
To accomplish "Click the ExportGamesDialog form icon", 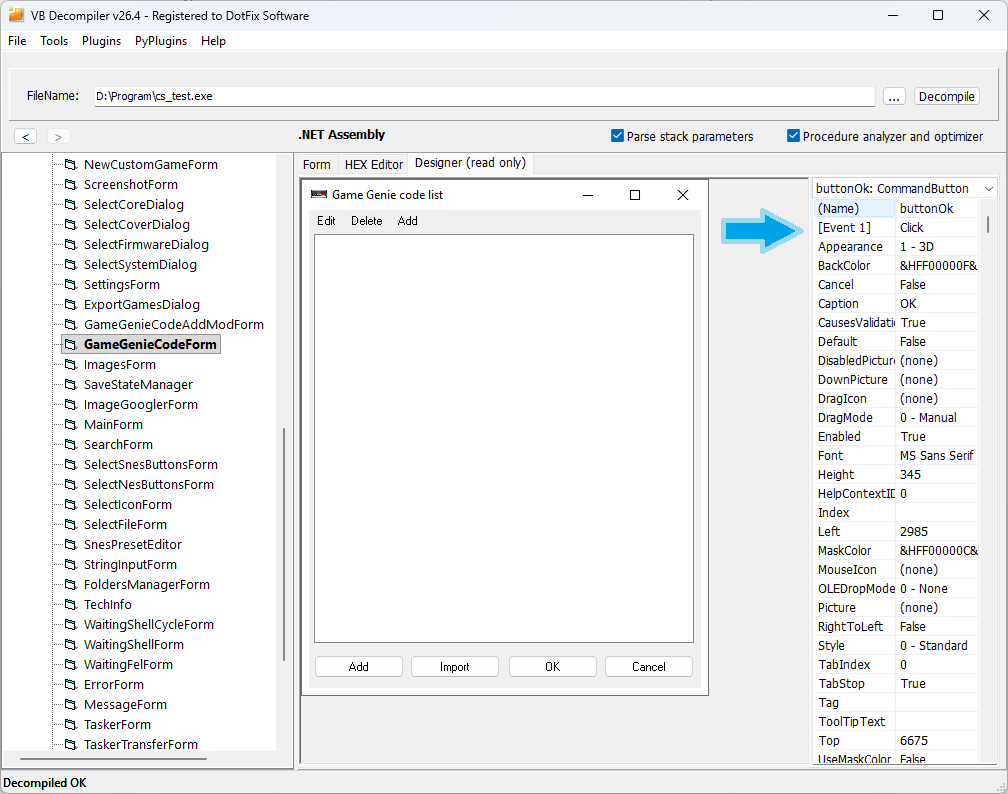I will 71,304.
